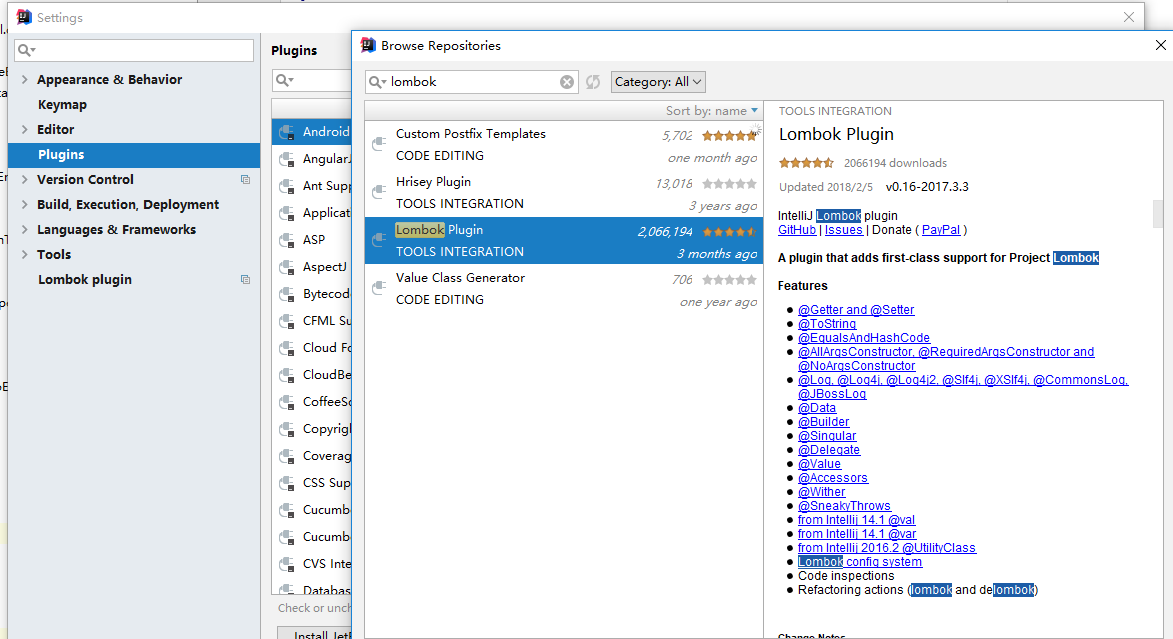
Task: Select Hrisey Plugin row
Action: tap(564, 192)
